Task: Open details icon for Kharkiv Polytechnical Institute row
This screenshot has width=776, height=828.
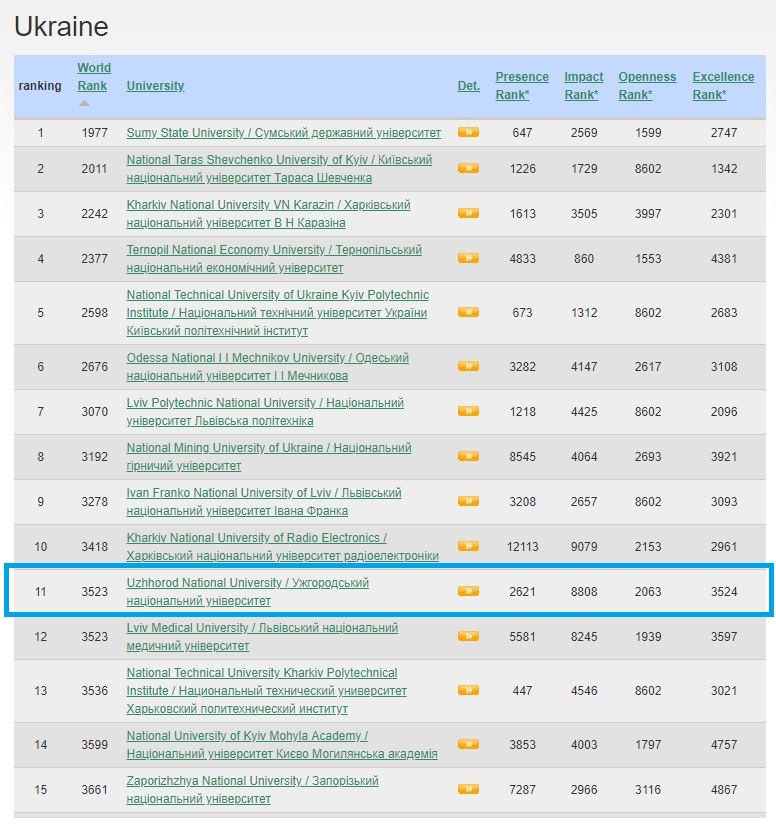Action: click(x=468, y=690)
